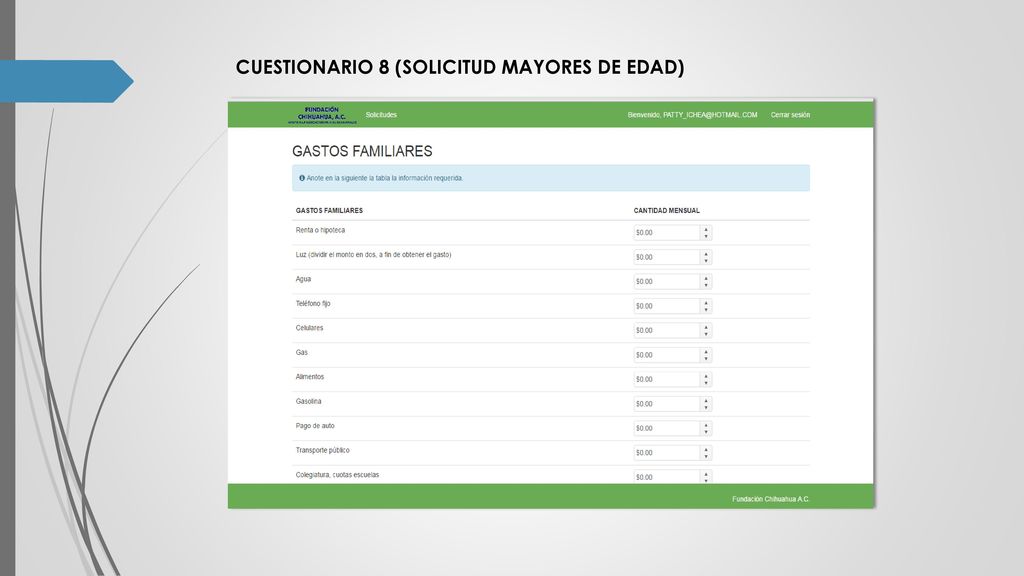Focus the Transporte público amount field
Viewport: 1024px width, 576px height.
tap(667, 453)
